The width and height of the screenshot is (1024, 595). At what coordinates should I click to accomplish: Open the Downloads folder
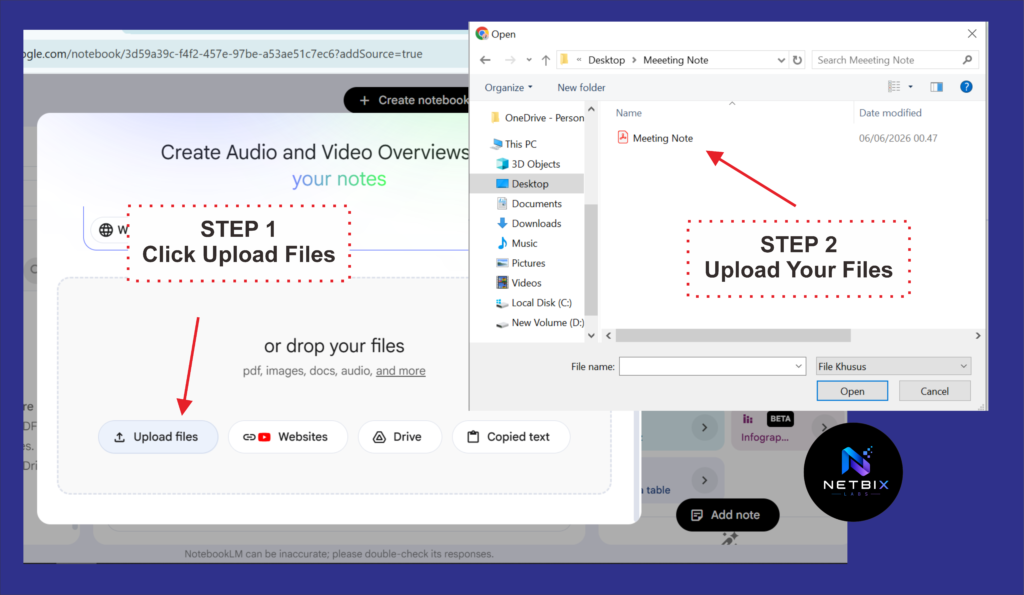click(529, 223)
